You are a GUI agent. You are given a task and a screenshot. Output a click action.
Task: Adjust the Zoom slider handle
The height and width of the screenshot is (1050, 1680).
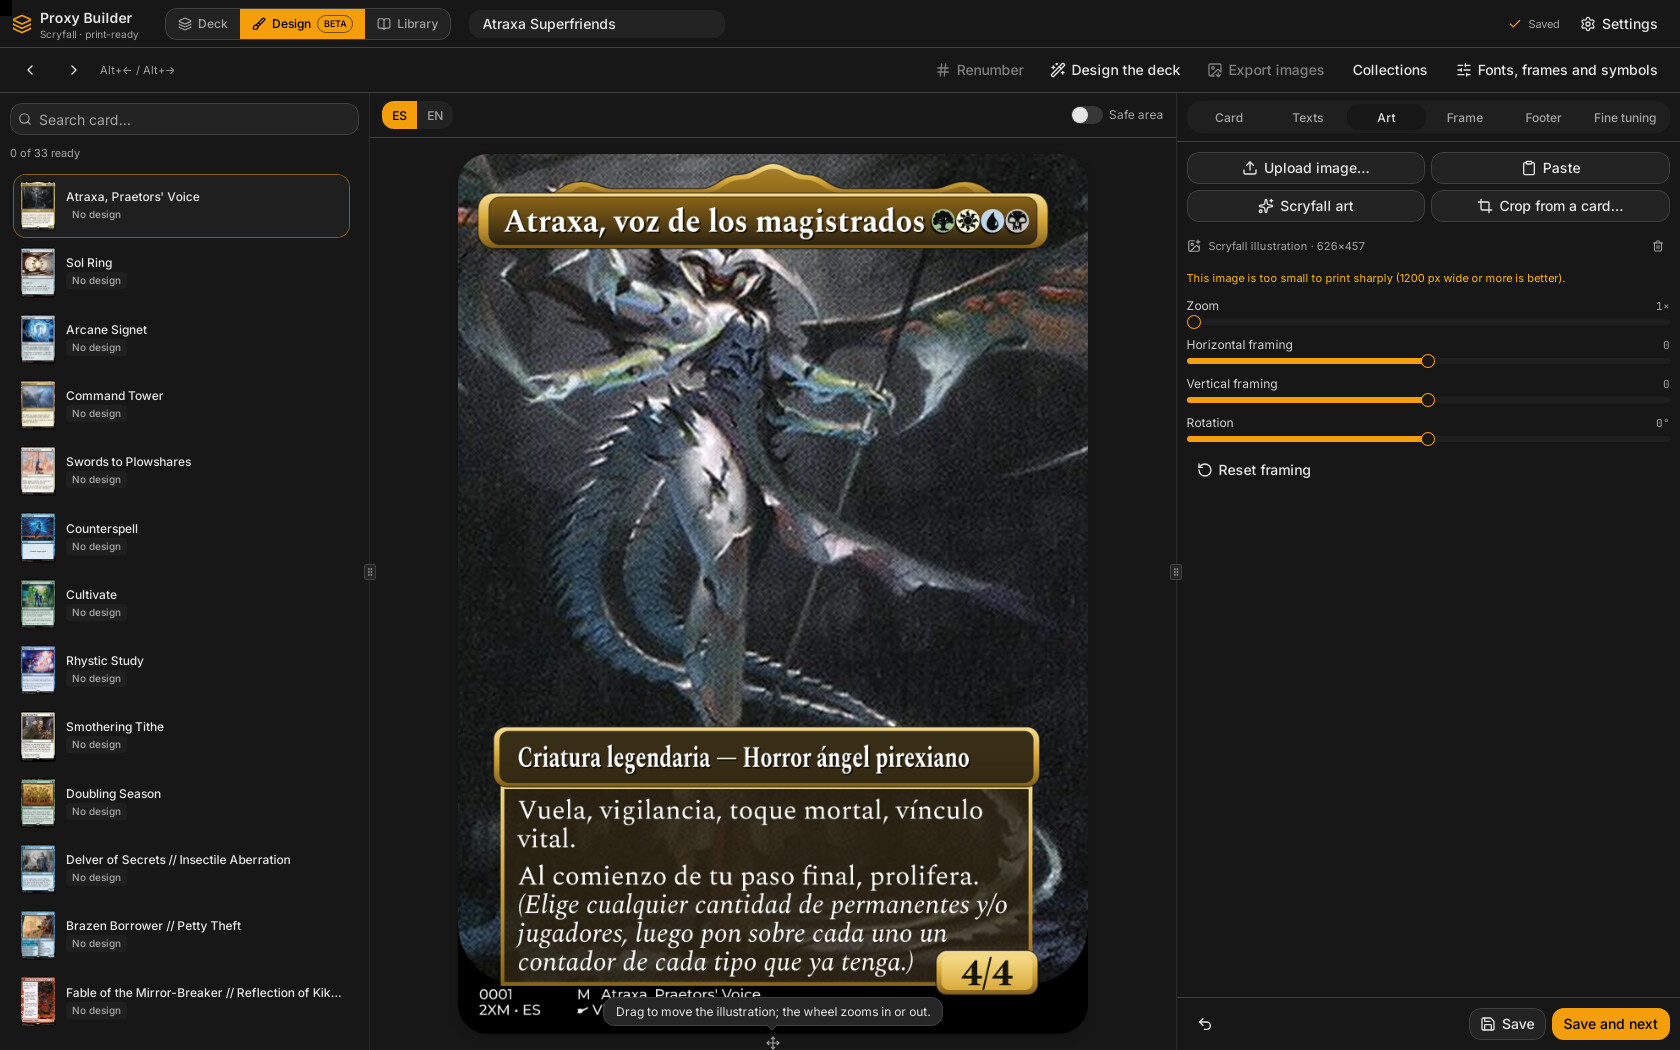pyautogui.click(x=1194, y=322)
